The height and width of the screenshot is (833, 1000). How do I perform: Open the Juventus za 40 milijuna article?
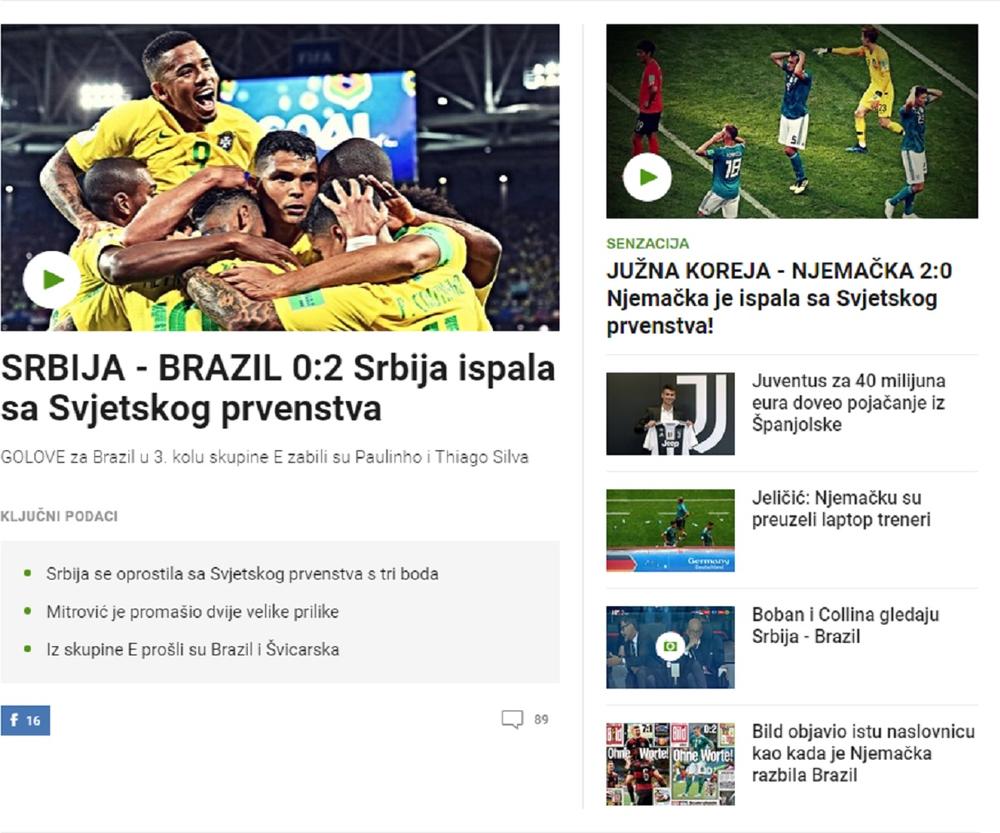[x=848, y=402]
